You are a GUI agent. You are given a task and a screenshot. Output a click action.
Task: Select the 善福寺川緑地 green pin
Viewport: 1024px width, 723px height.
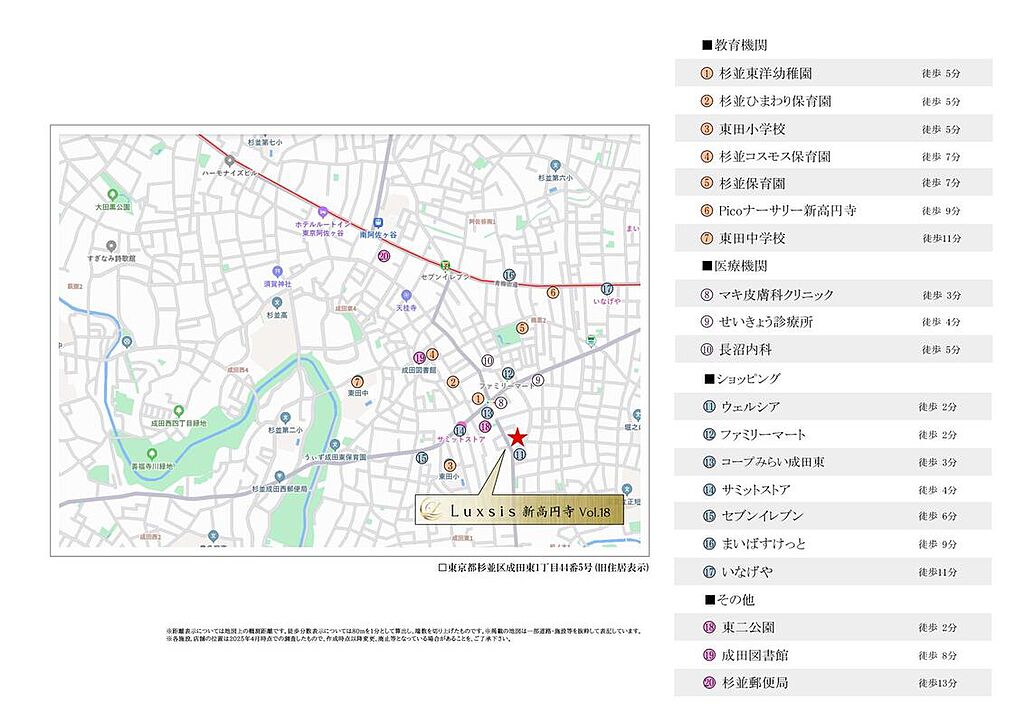point(152,454)
